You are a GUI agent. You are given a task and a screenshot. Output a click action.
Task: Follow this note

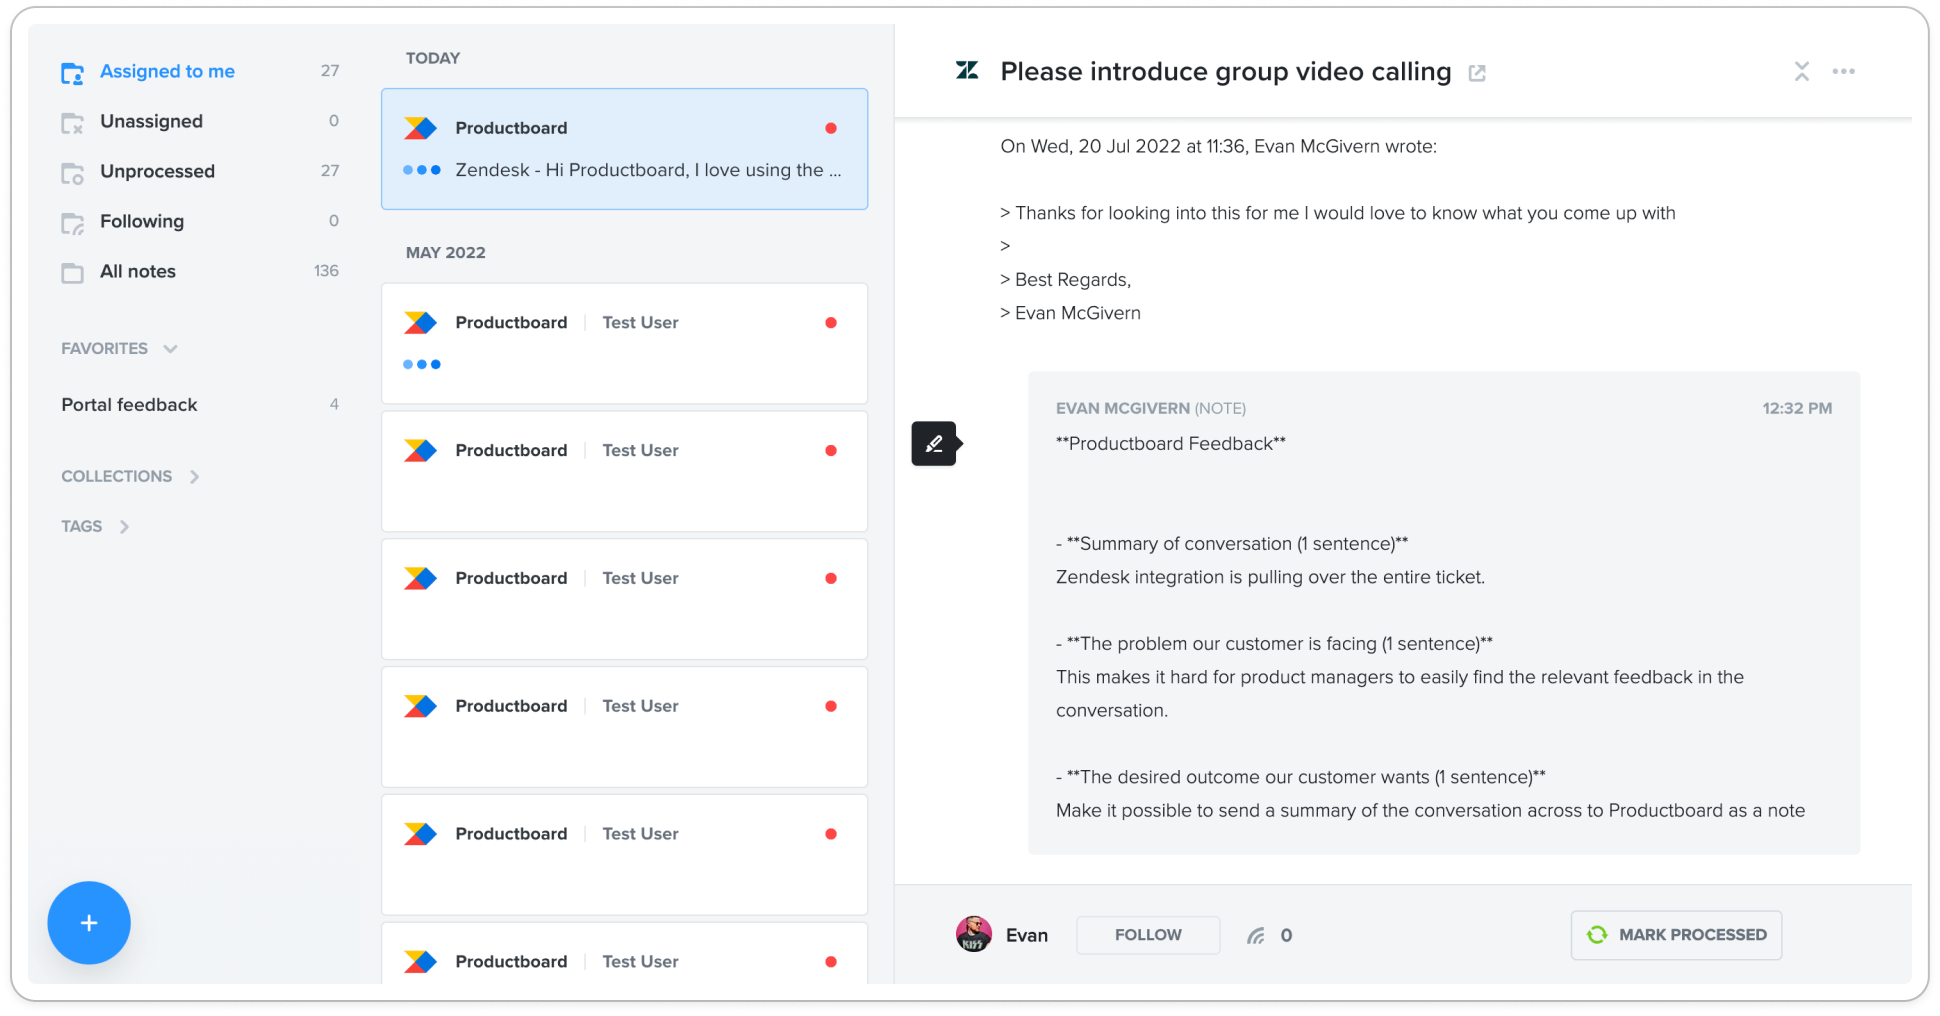click(x=1148, y=935)
